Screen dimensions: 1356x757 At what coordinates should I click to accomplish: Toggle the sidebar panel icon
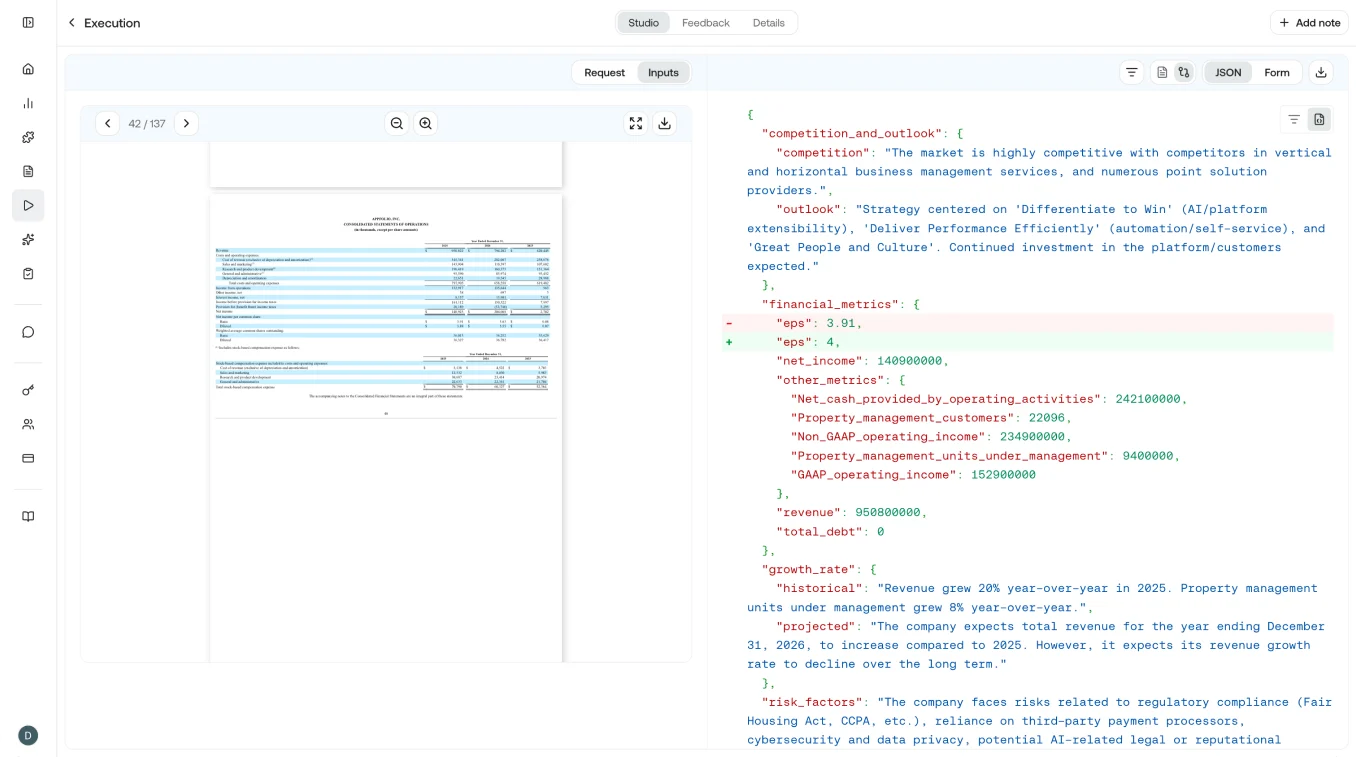click(28, 22)
